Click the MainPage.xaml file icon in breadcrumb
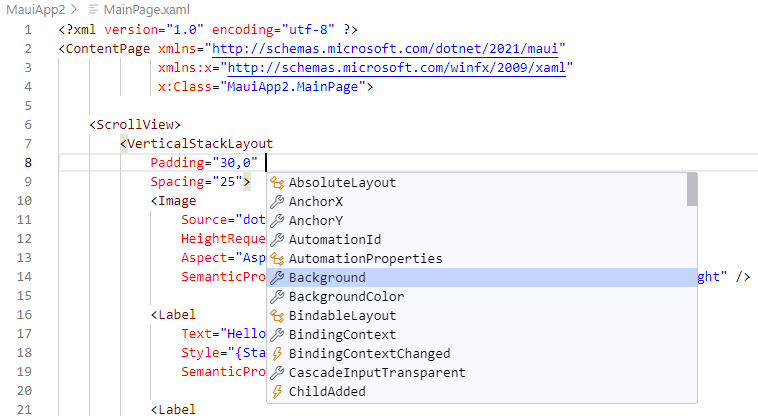Image resolution: width=758 pixels, height=416 pixels. pos(94,9)
